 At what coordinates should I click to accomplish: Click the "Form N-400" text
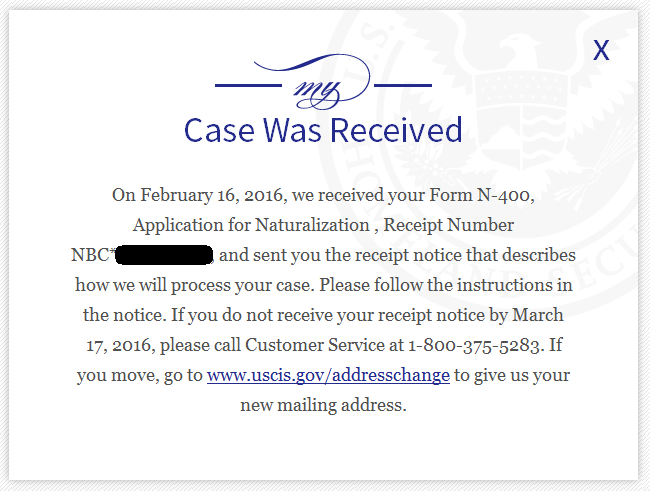tap(479, 194)
